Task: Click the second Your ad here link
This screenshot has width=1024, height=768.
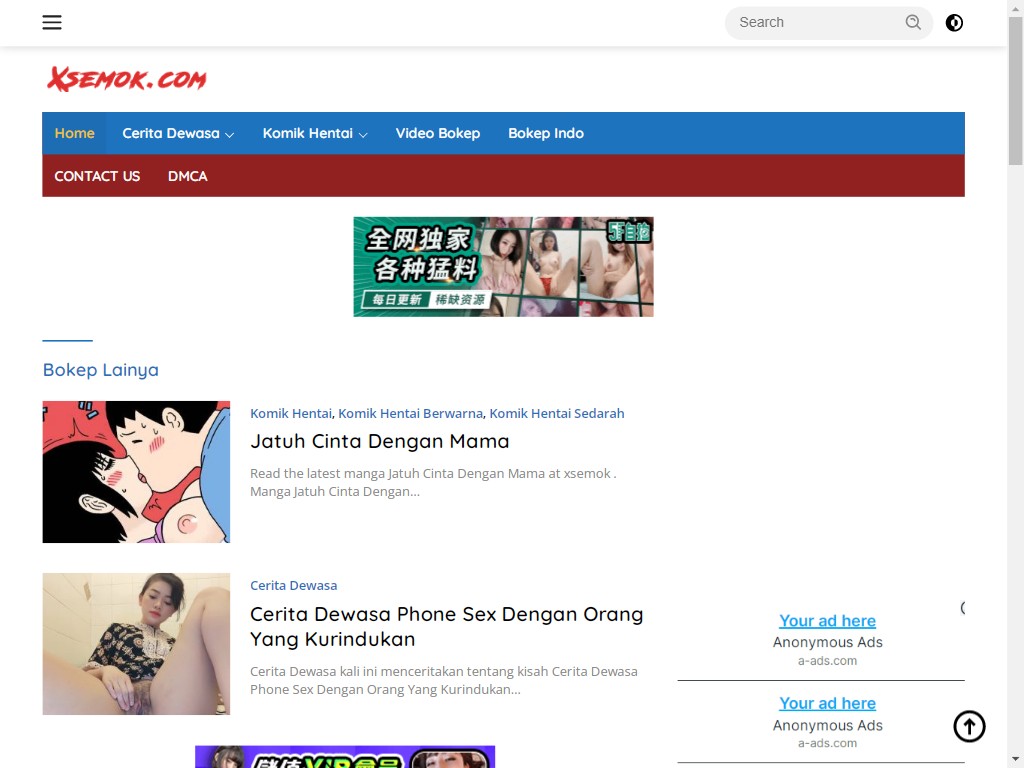Action: (x=827, y=703)
